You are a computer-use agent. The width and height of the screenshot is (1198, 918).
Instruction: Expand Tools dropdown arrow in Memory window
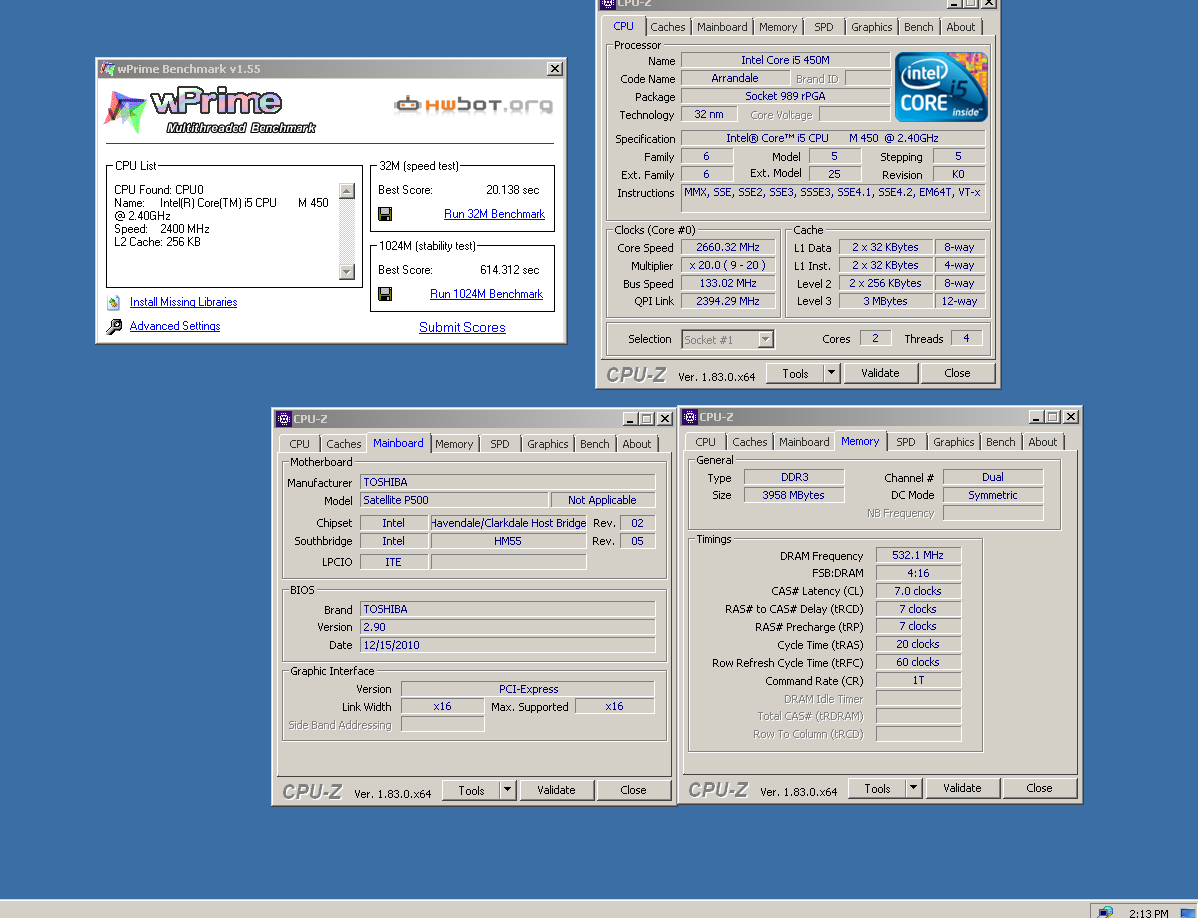[913, 787]
